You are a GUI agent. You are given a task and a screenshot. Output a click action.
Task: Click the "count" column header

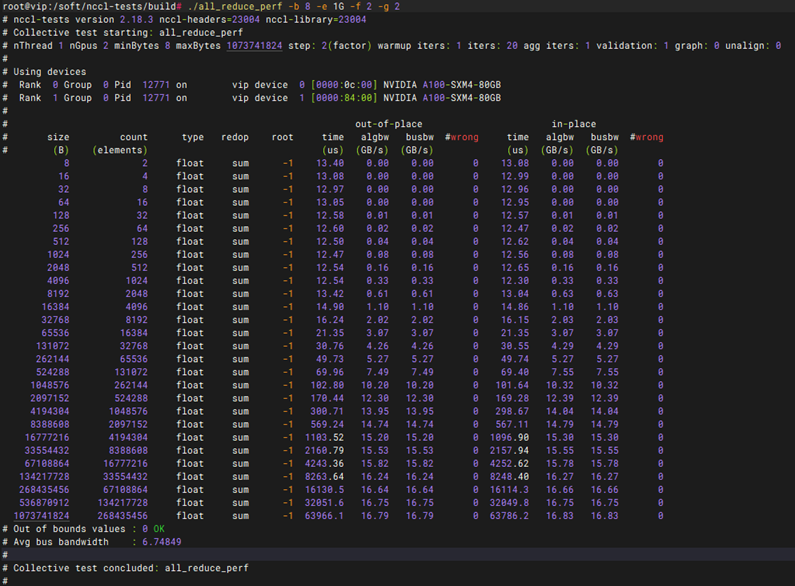(x=134, y=137)
